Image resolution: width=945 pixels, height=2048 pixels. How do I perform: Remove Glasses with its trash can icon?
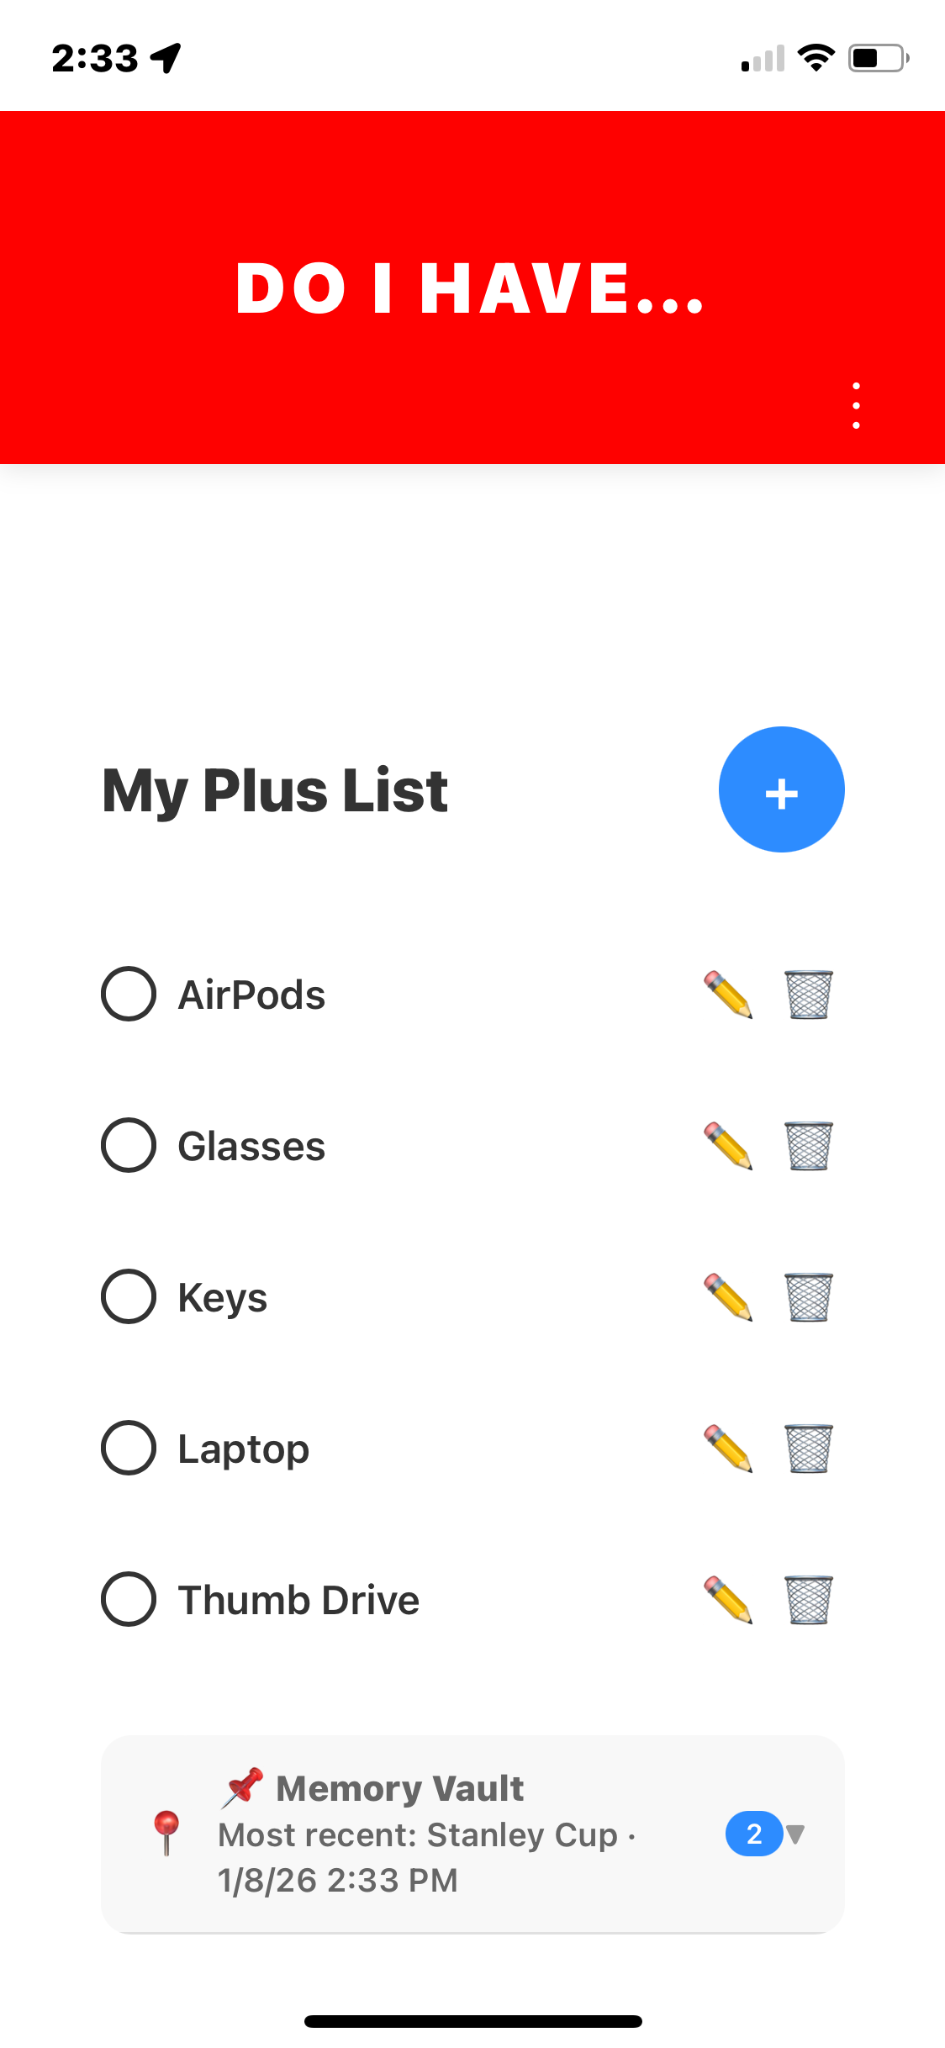(808, 1146)
